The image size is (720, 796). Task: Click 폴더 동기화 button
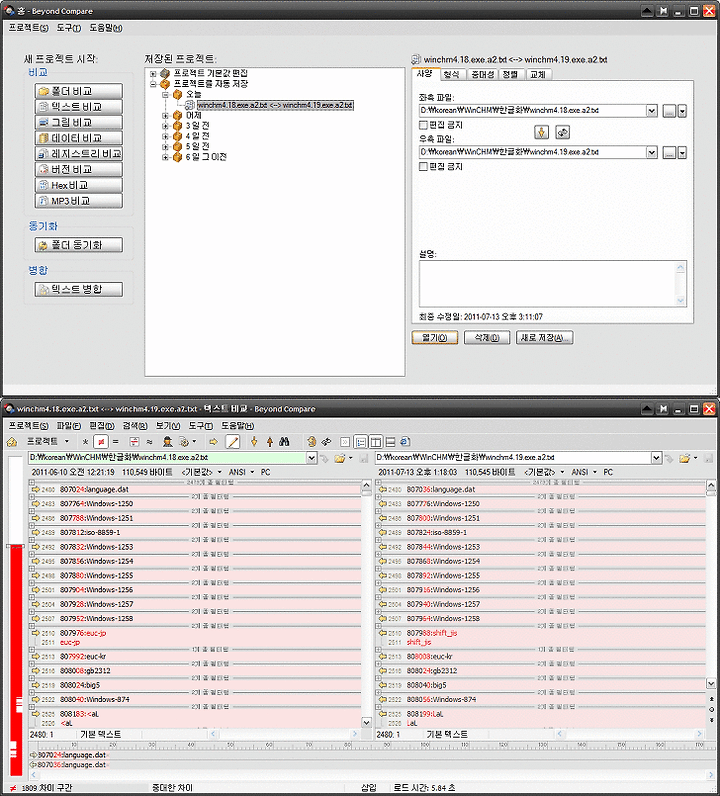click(x=79, y=245)
